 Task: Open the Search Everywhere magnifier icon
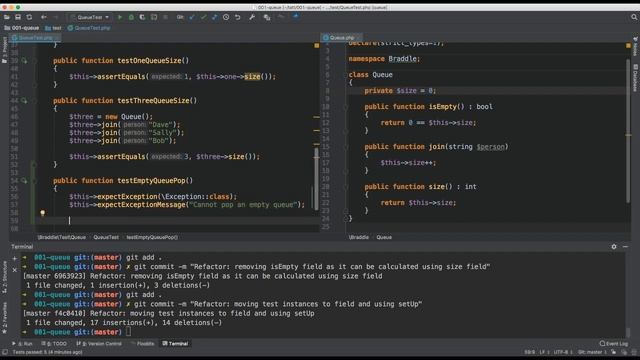pos(634,17)
